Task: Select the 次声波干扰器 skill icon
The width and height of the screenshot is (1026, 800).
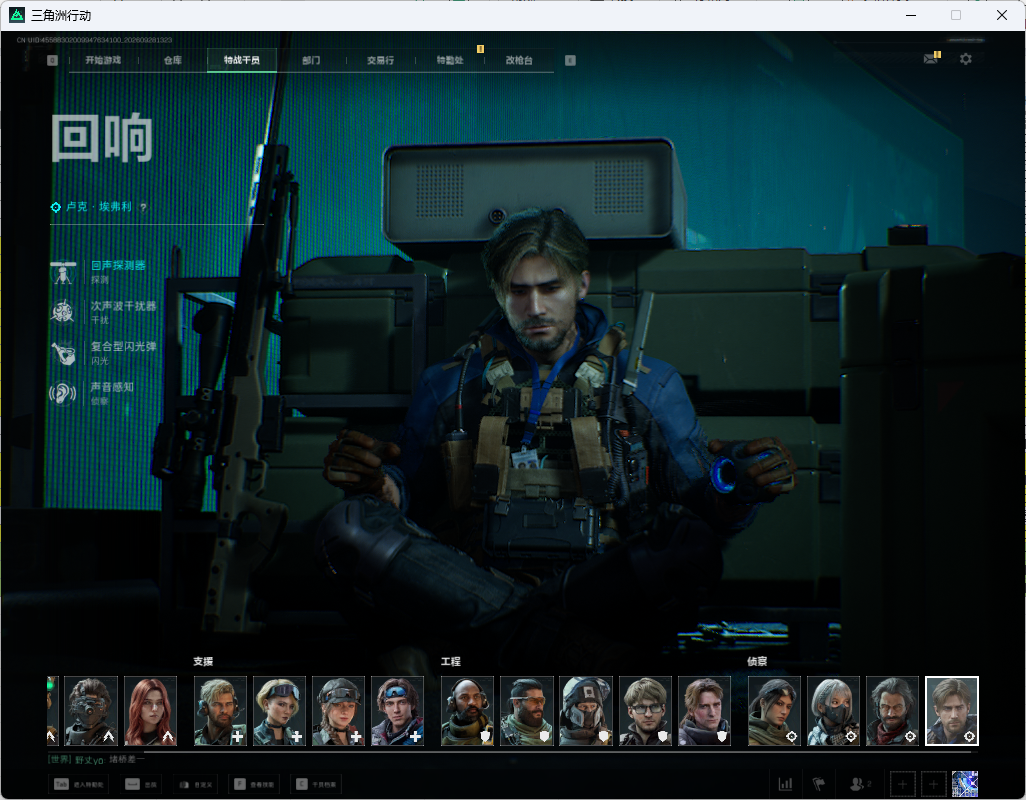Action: [x=63, y=312]
